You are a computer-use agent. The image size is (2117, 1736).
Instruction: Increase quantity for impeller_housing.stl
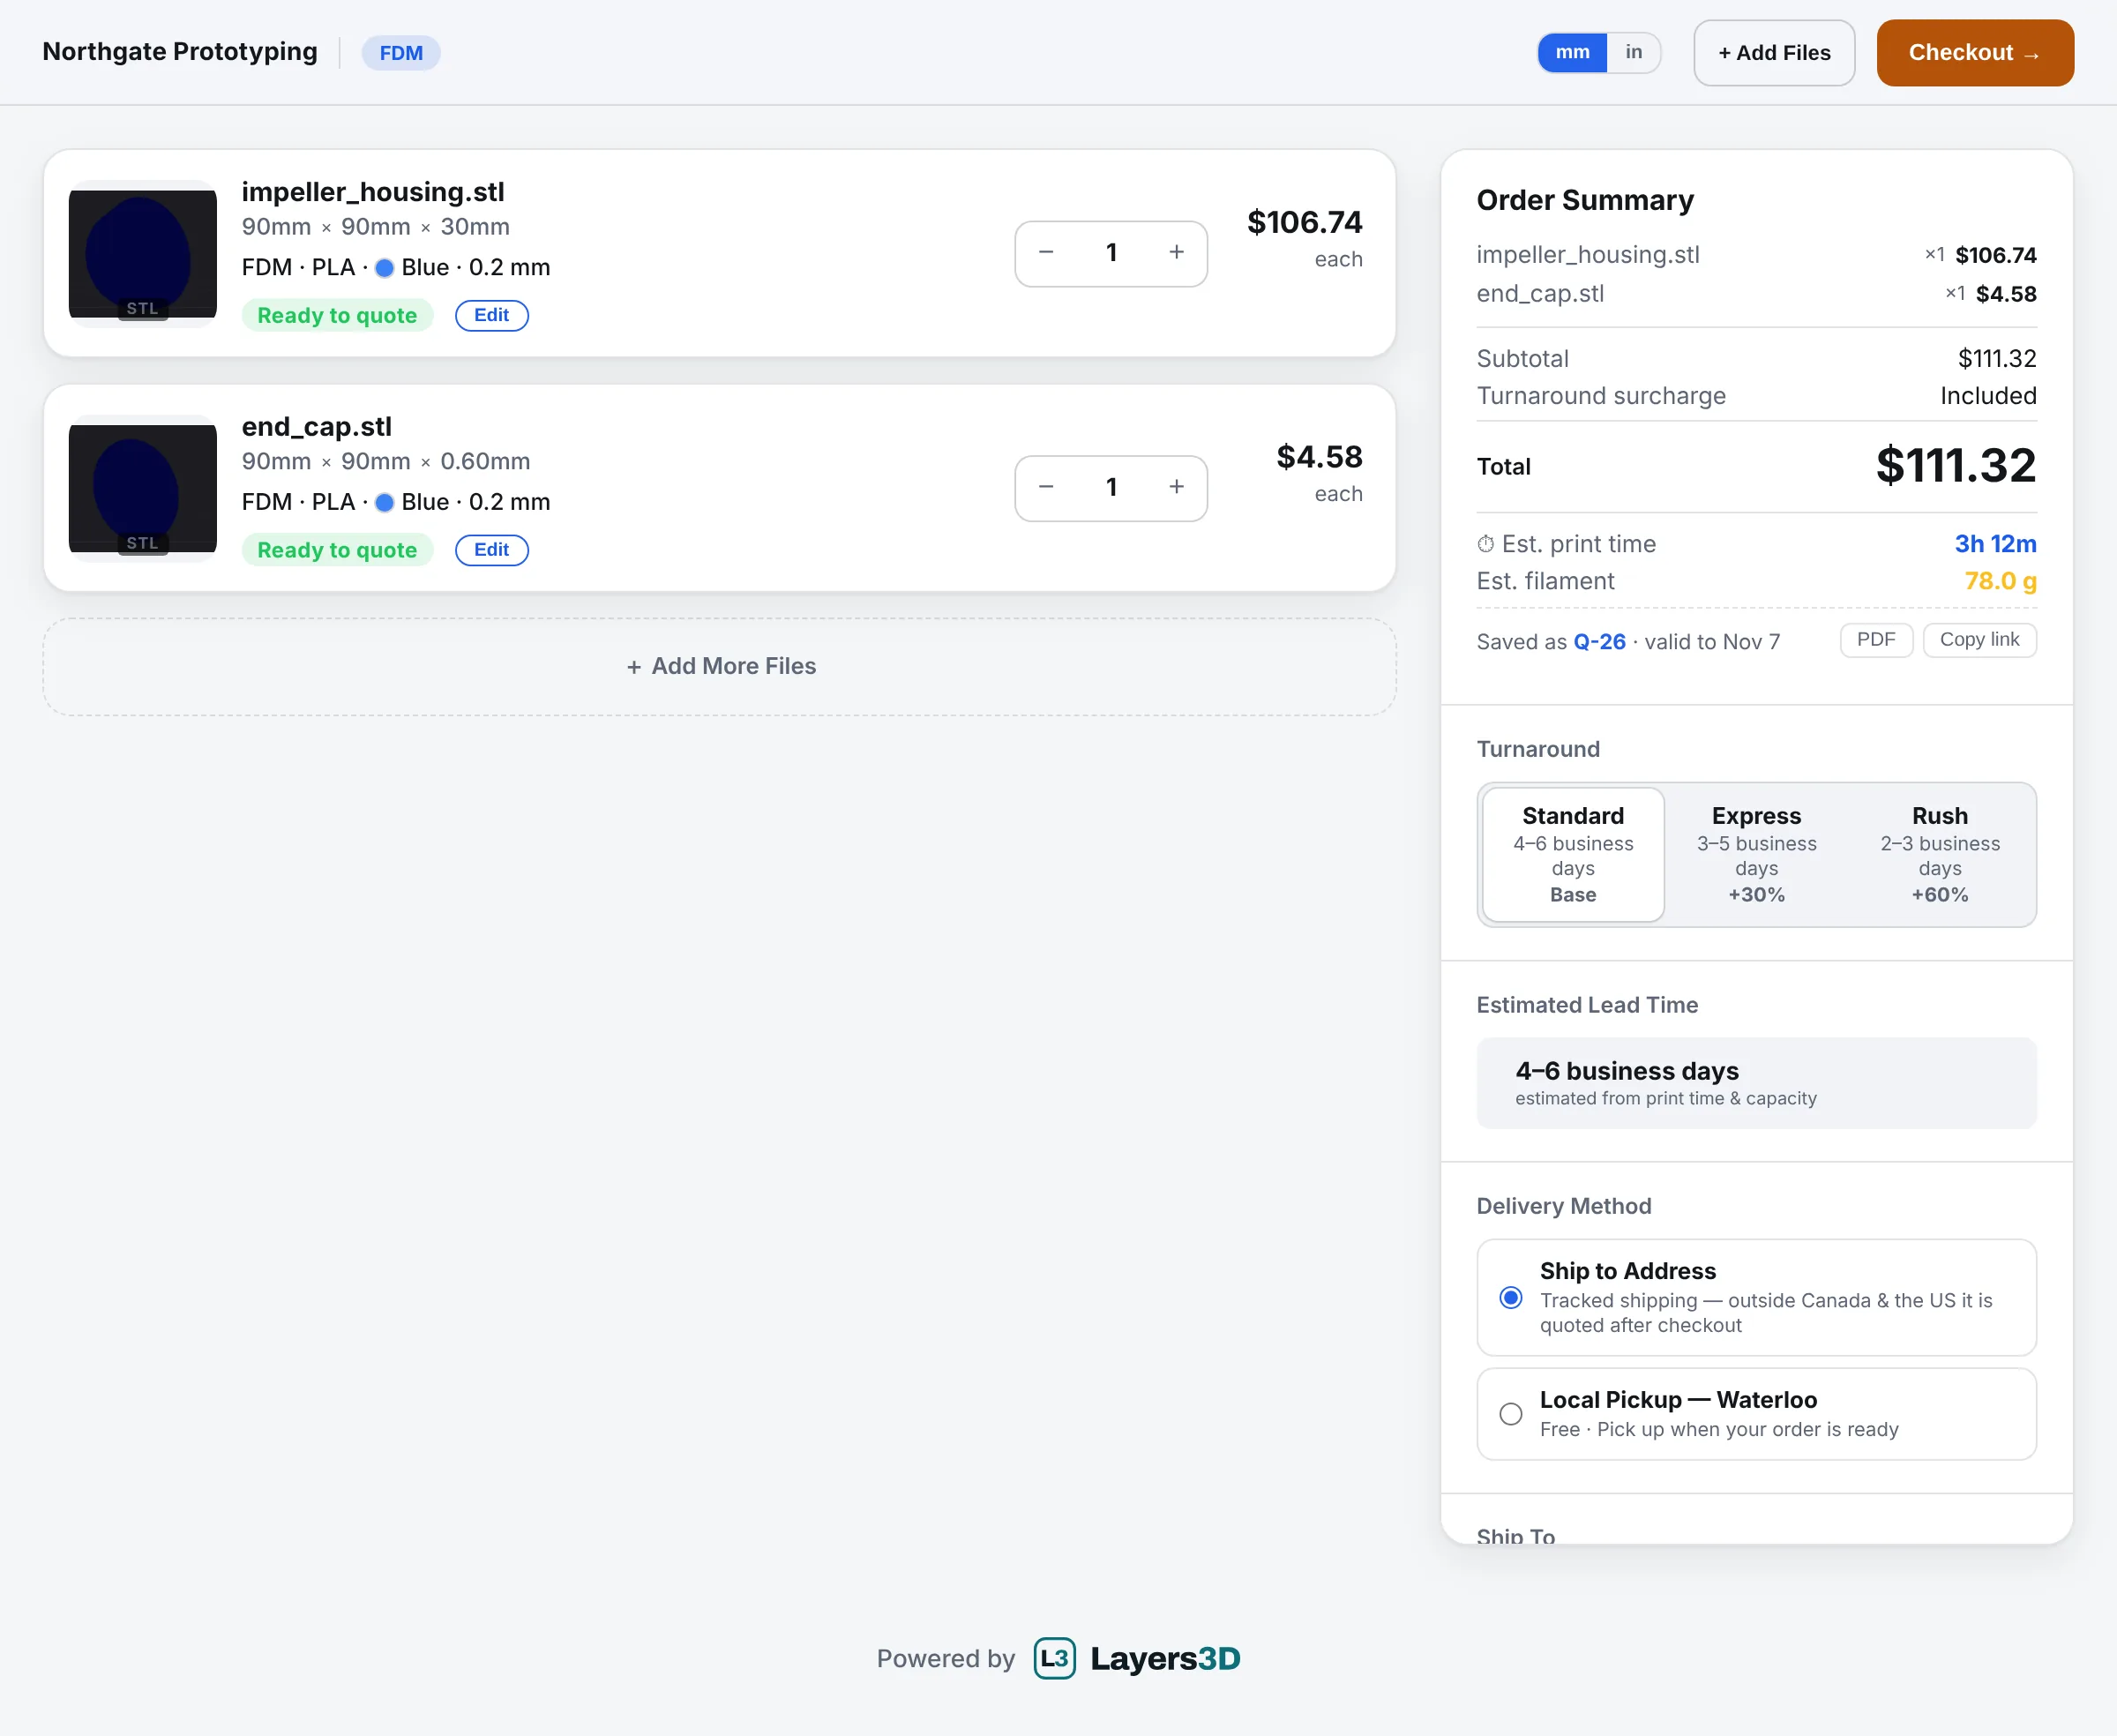[x=1176, y=253]
